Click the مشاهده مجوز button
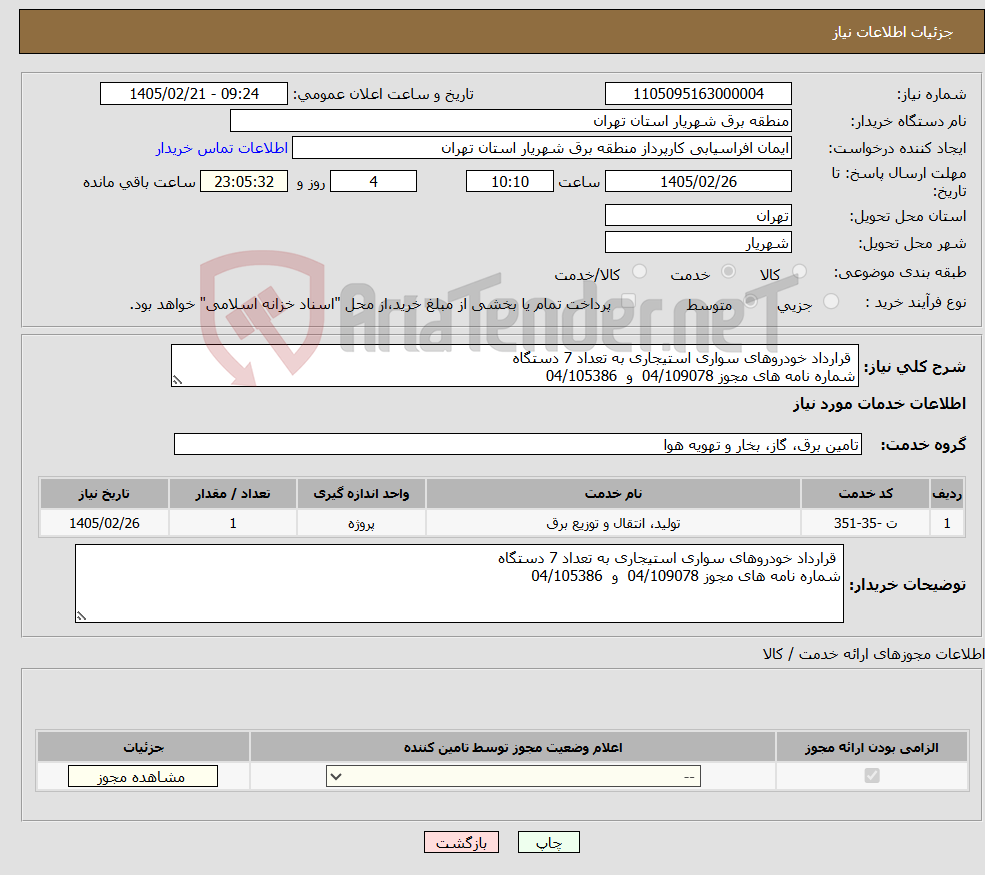The width and height of the screenshot is (985, 875). tap(143, 776)
